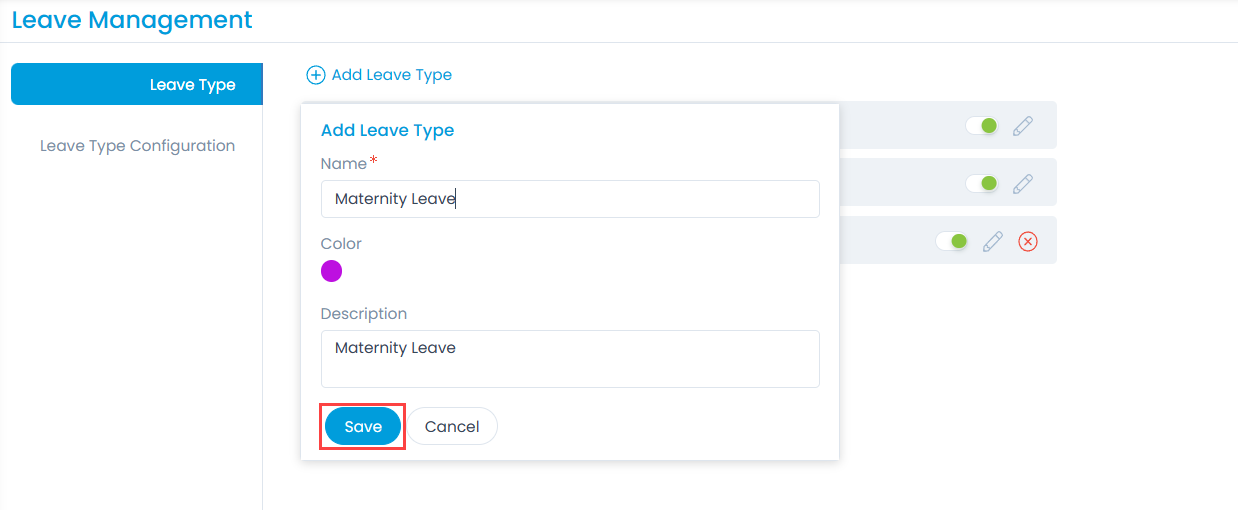Click the Add Leave Type link text
1238x510 pixels.
coord(392,75)
